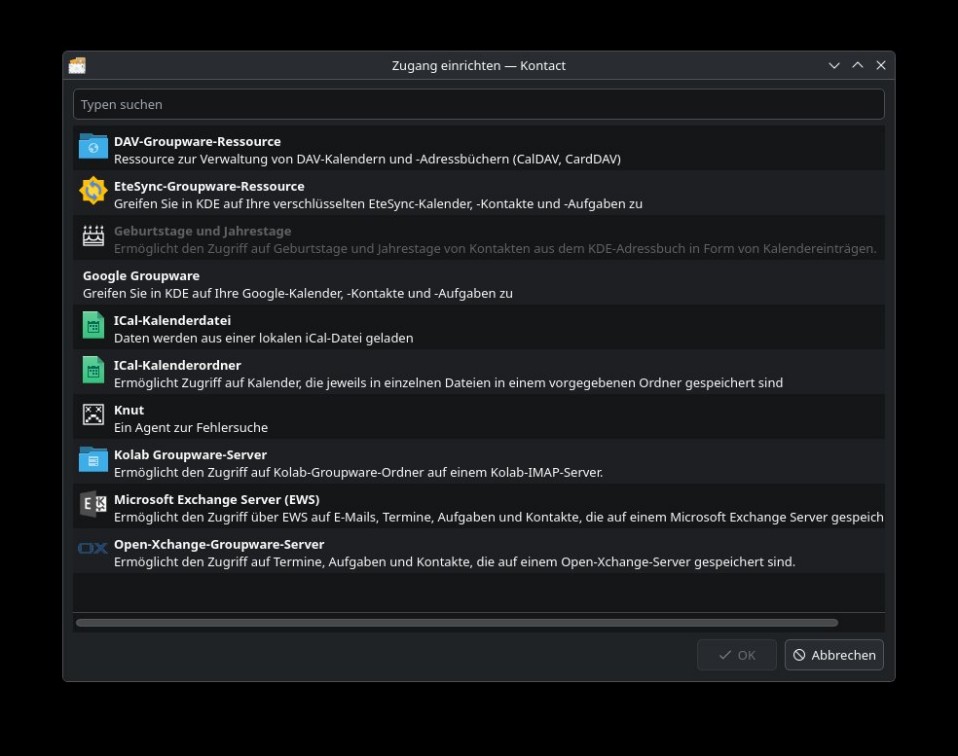Click description about verschlüsselten EteSync-Kalender
The height and width of the screenshot is (756, 958).
[378, 204]
